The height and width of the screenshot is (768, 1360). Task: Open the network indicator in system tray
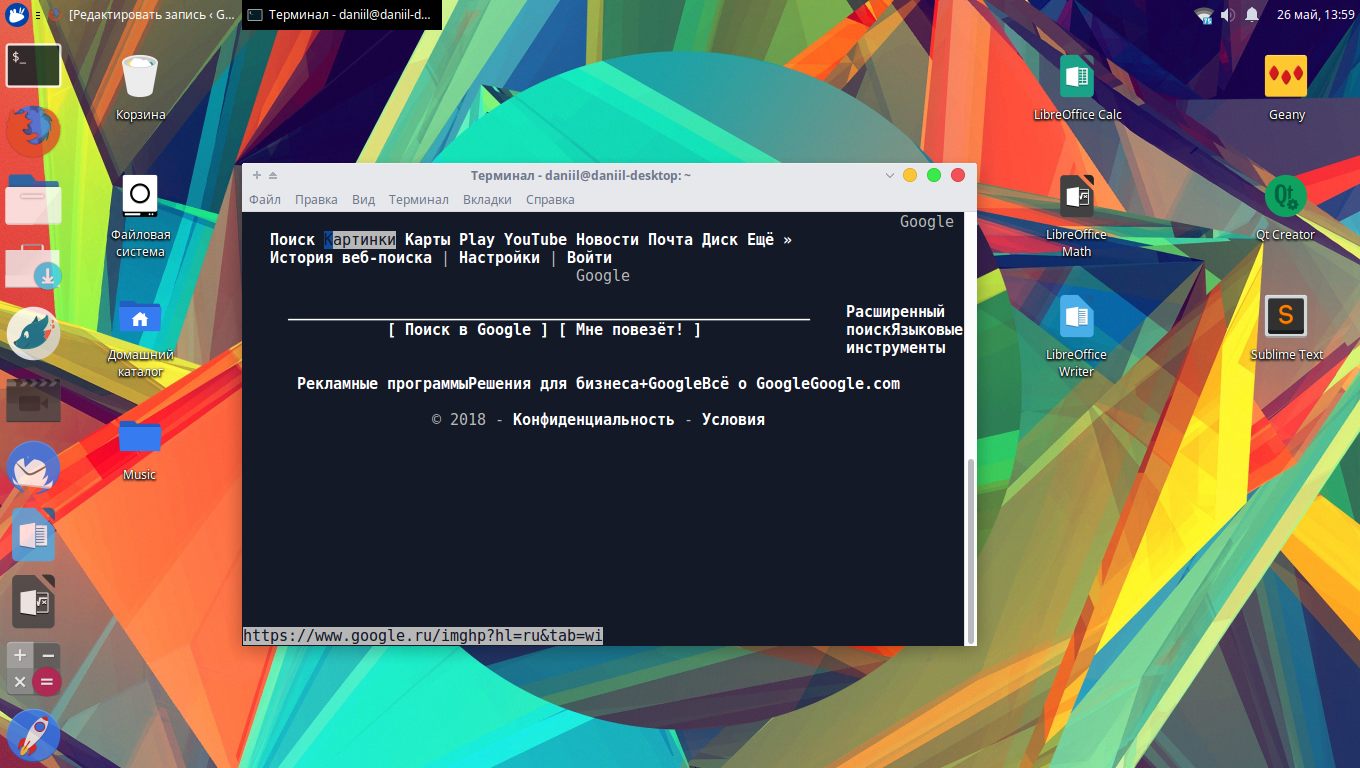tap(1204, 15)
